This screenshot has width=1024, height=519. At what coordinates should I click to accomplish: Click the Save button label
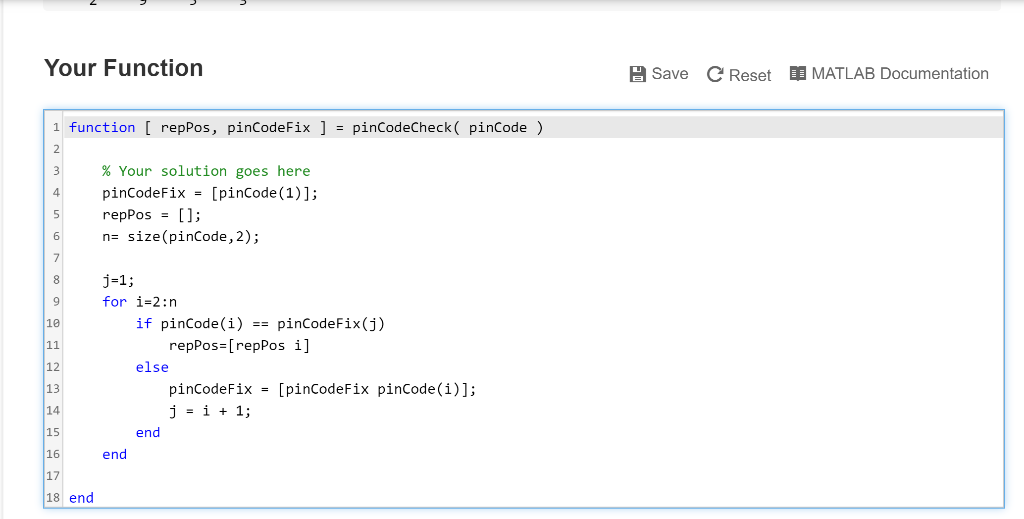(670, 74)
